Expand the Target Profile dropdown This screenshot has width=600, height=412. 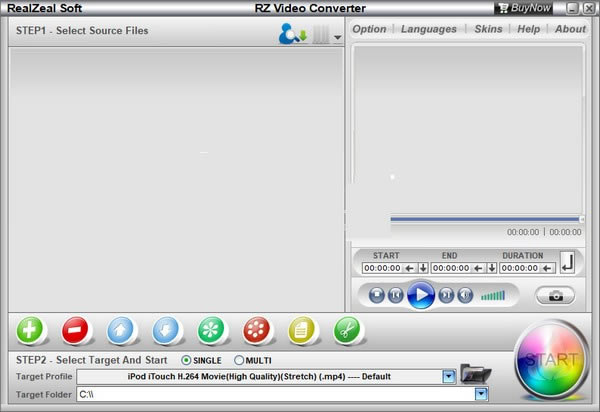coord(449,377)
